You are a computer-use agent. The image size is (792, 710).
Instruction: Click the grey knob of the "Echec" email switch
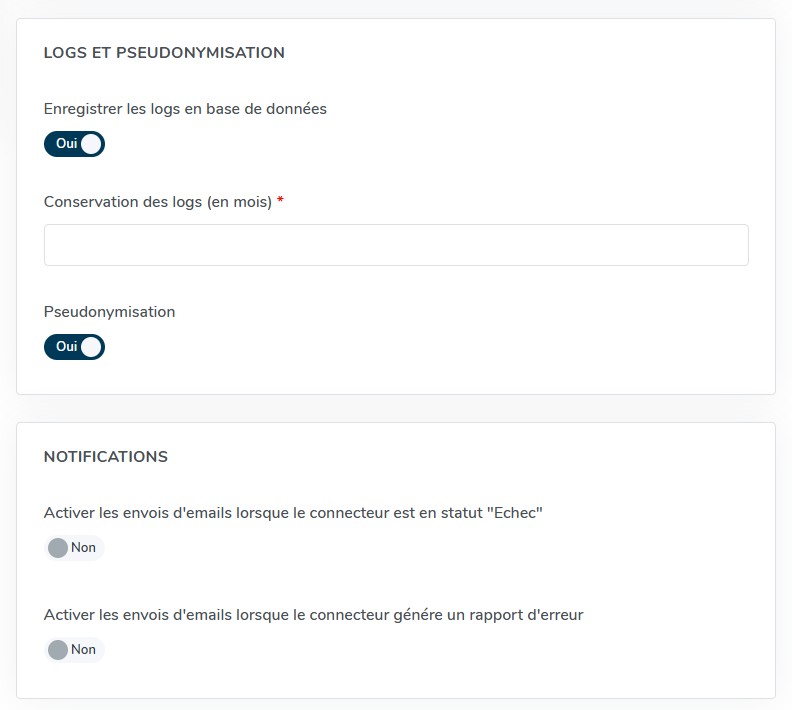click(x=58, y=548)
